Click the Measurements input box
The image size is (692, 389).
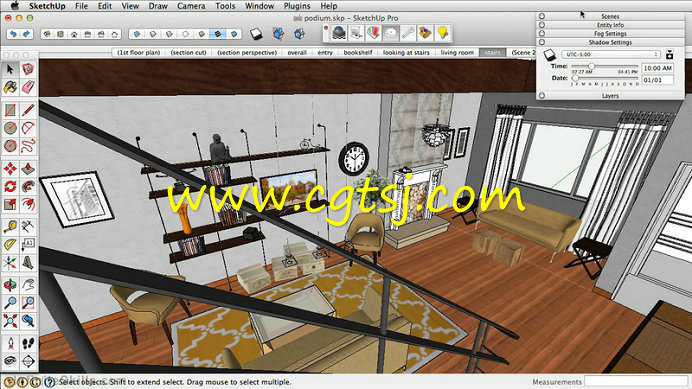click(636, 381)
